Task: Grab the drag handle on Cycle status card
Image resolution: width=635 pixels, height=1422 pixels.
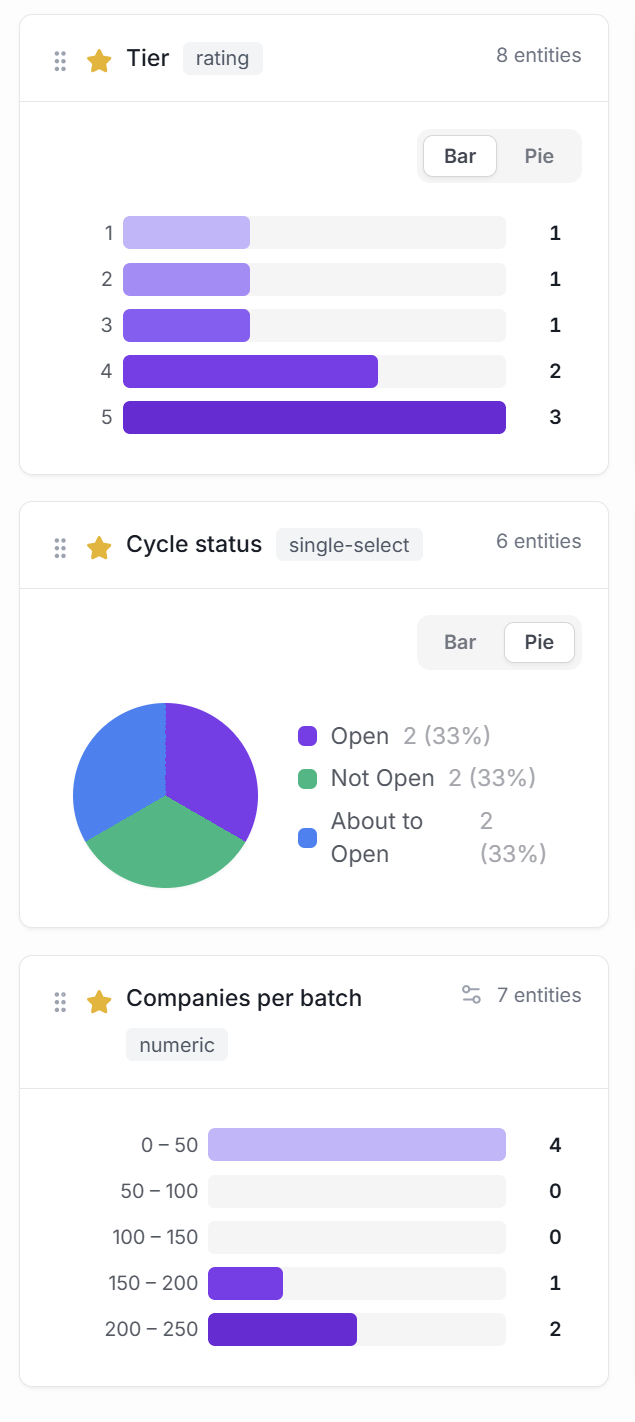Action: point(59,545)
